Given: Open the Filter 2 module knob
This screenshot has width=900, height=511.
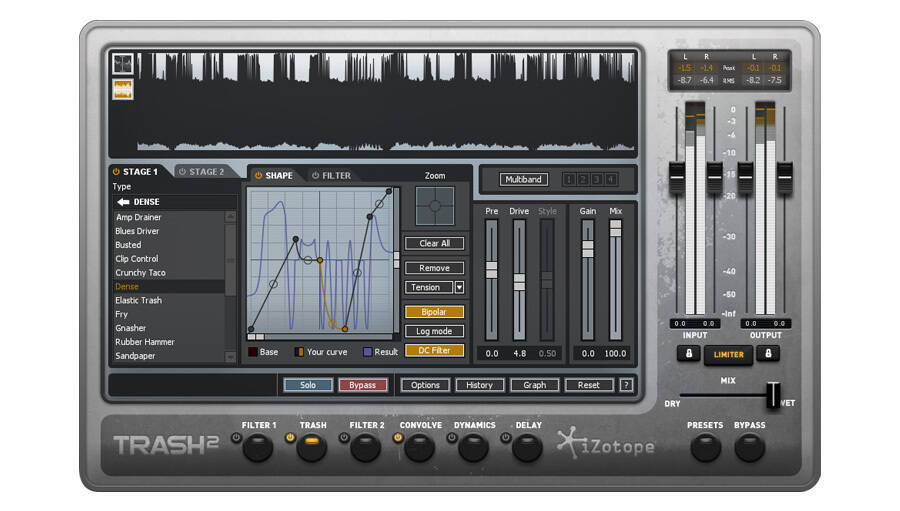Looking at the screenshot, I should pos(366,448).
